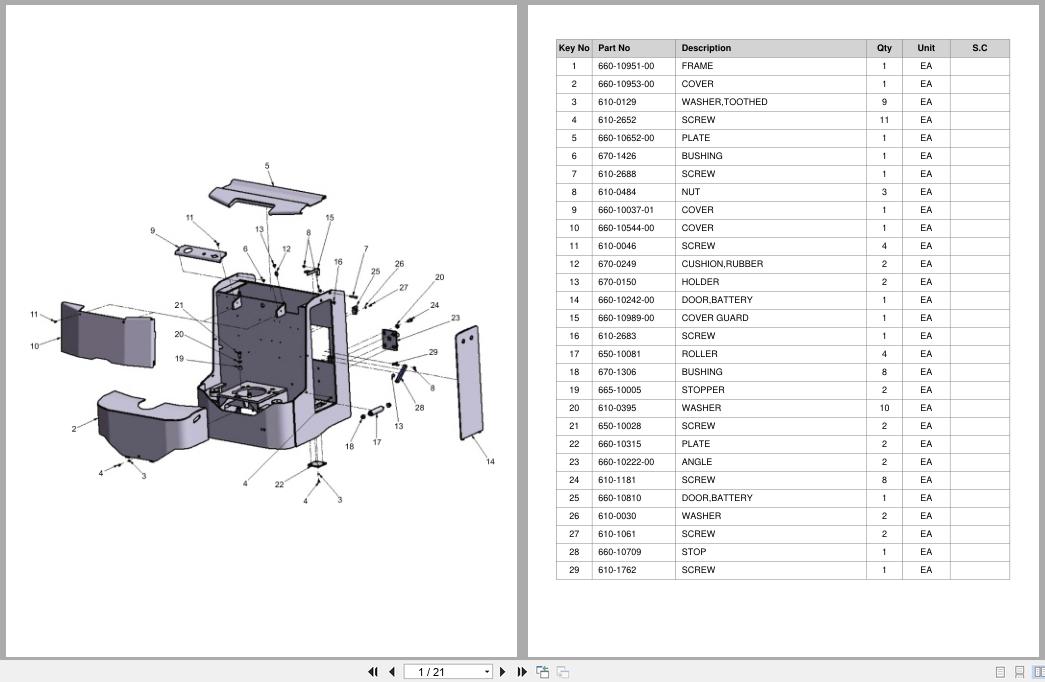Open the page number dropdown arrow

coord(487,672)
